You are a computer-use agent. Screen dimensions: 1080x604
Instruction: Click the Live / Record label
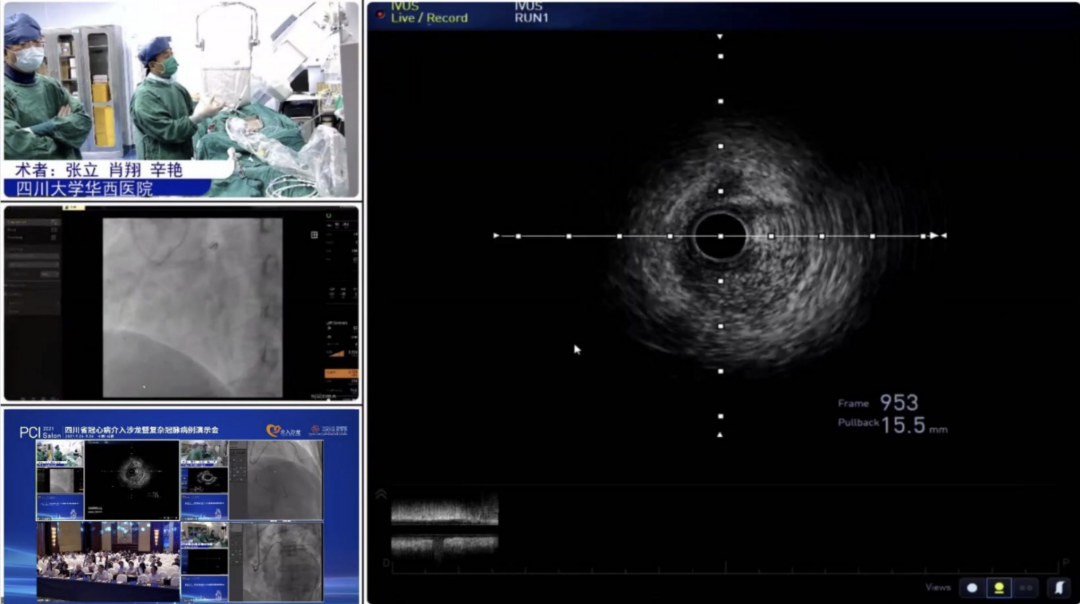click(x=429, y=18)
